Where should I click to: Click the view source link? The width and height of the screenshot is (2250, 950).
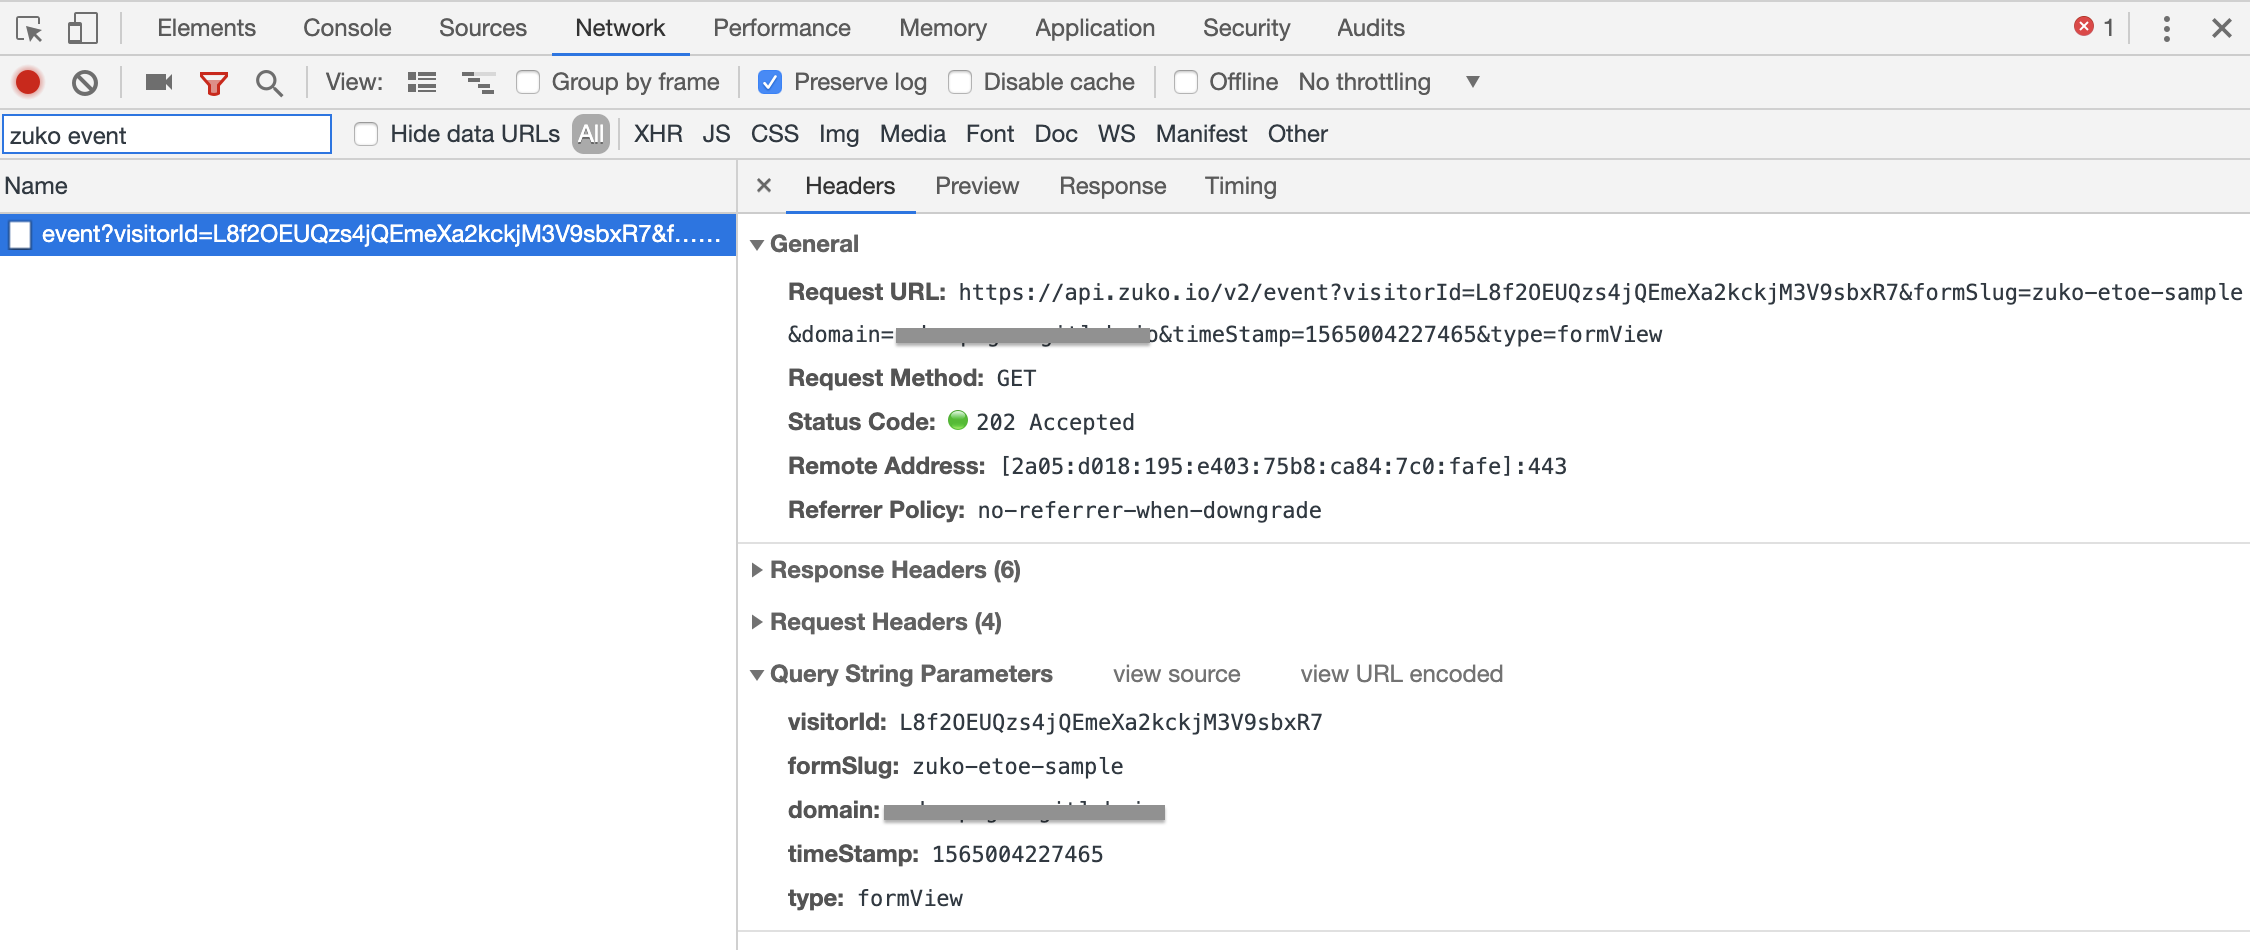tap(1176, 674)
